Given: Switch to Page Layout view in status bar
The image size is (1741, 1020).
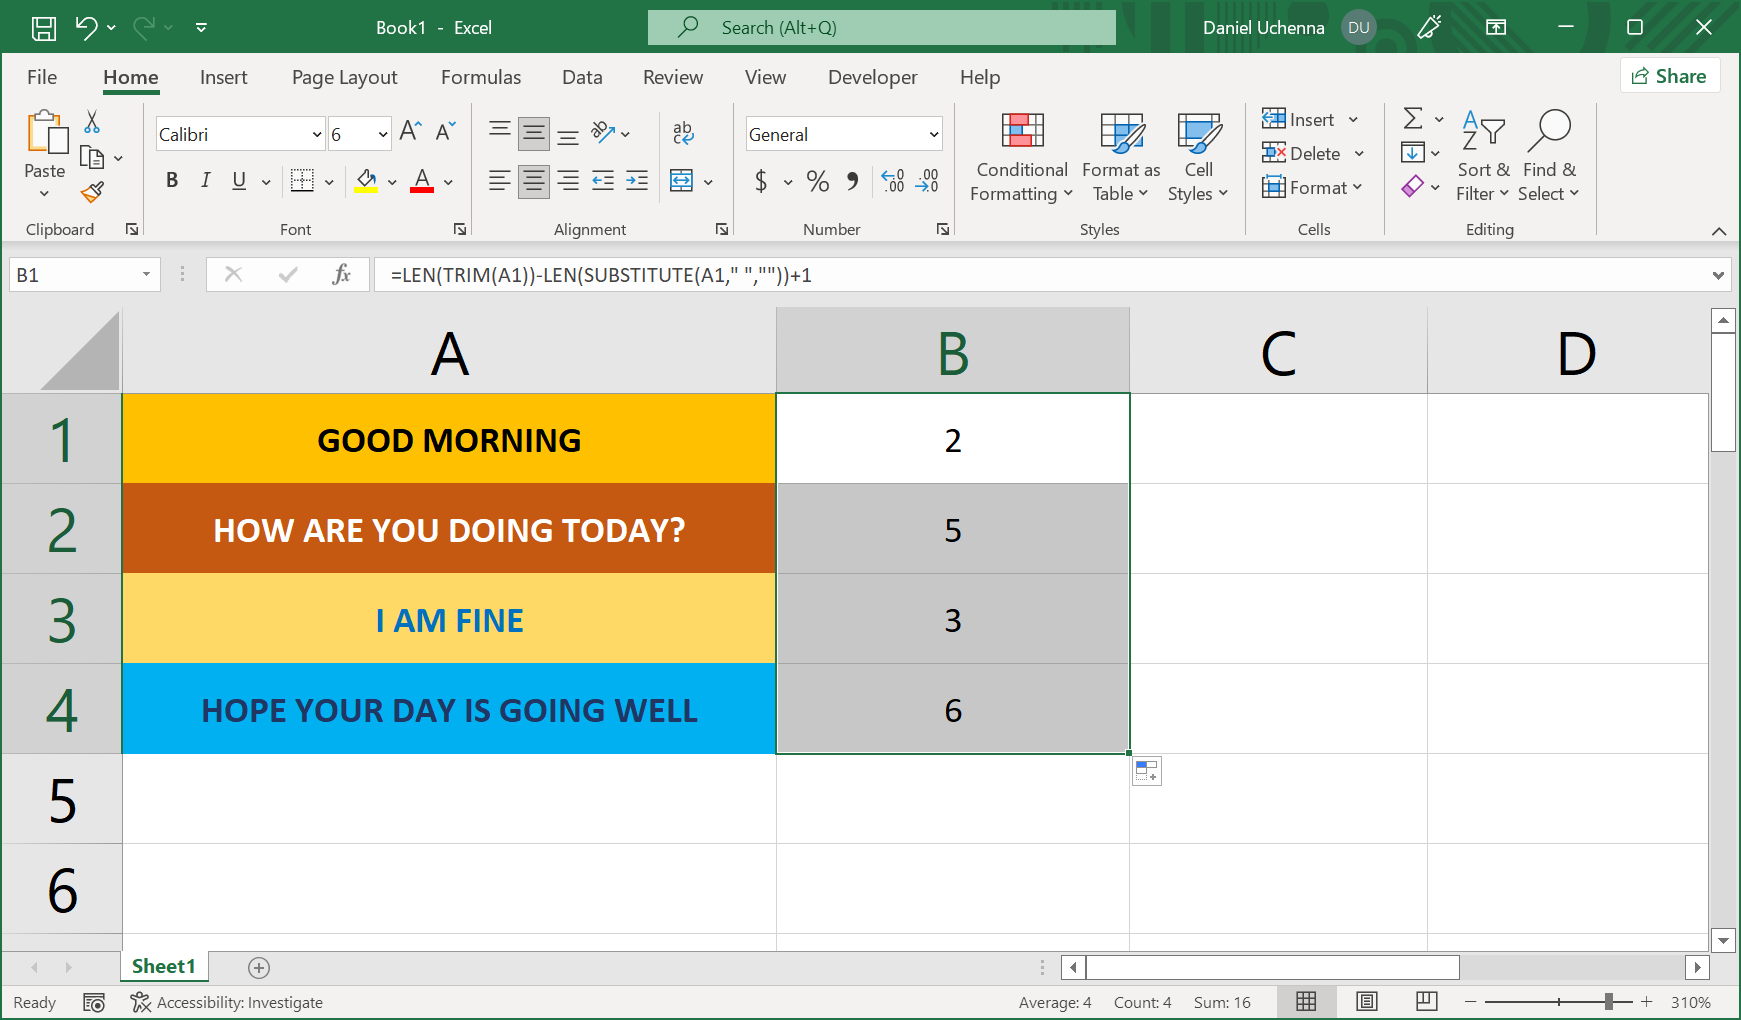Looking at the screenshot, I should coord(1366,1002).
